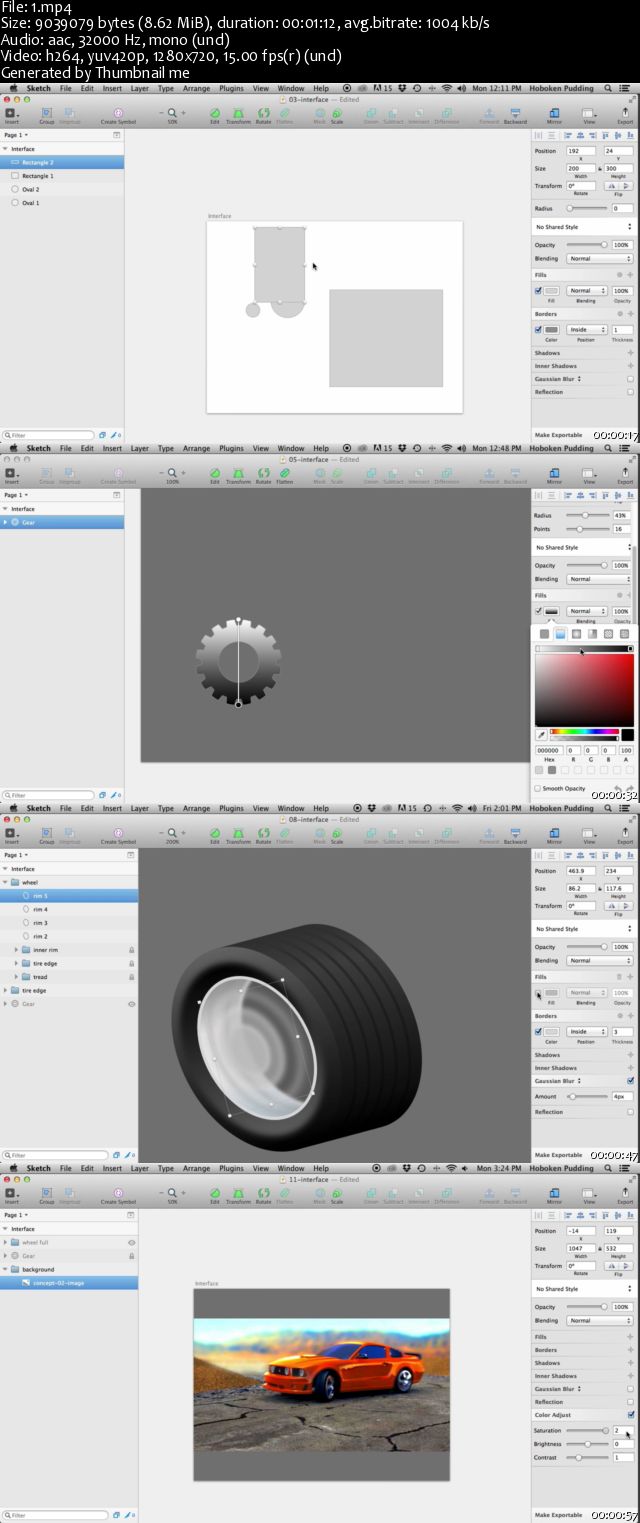
Task: Click Saturation slider in 11-interface inspector
Action: click(x=587, y=1430)
